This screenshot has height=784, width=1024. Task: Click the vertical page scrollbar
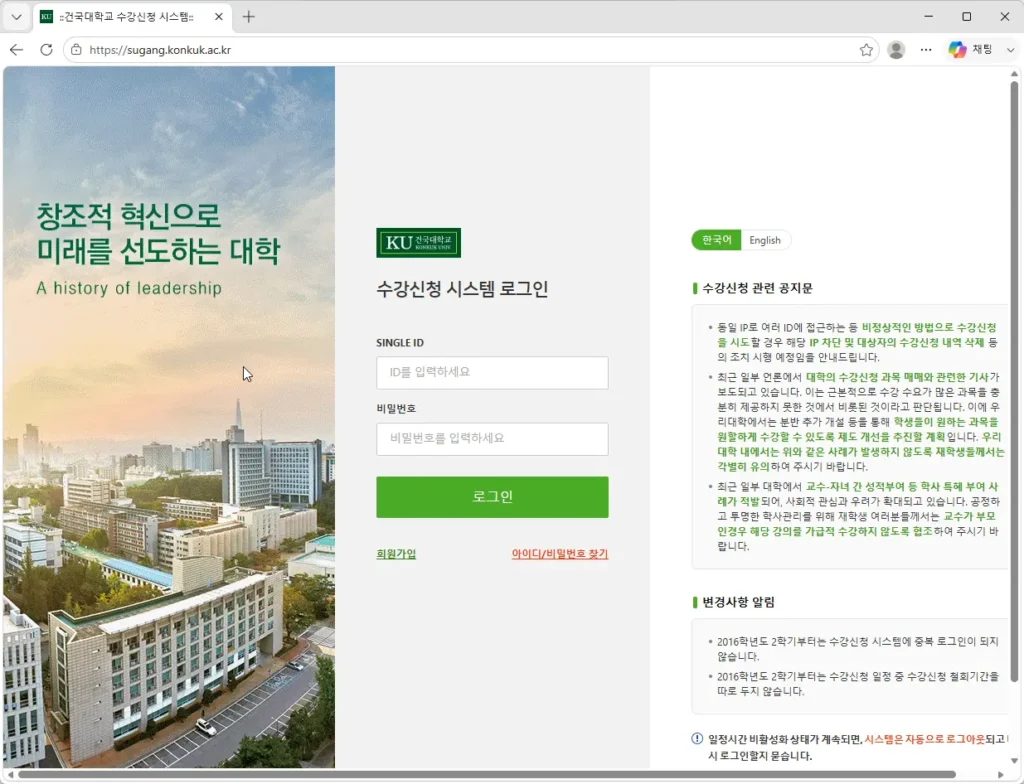pyautogui.click(x=1014, y=382)
